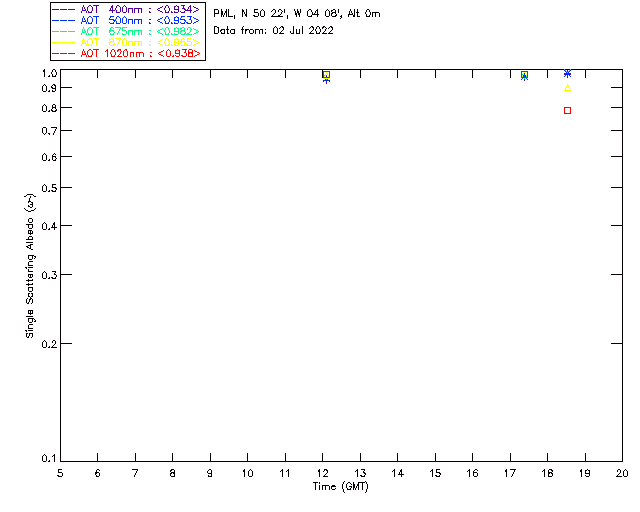This screenshot has height=512, width=640.
Task: Click the x-axis hour label 18
Action: point(547,473)
